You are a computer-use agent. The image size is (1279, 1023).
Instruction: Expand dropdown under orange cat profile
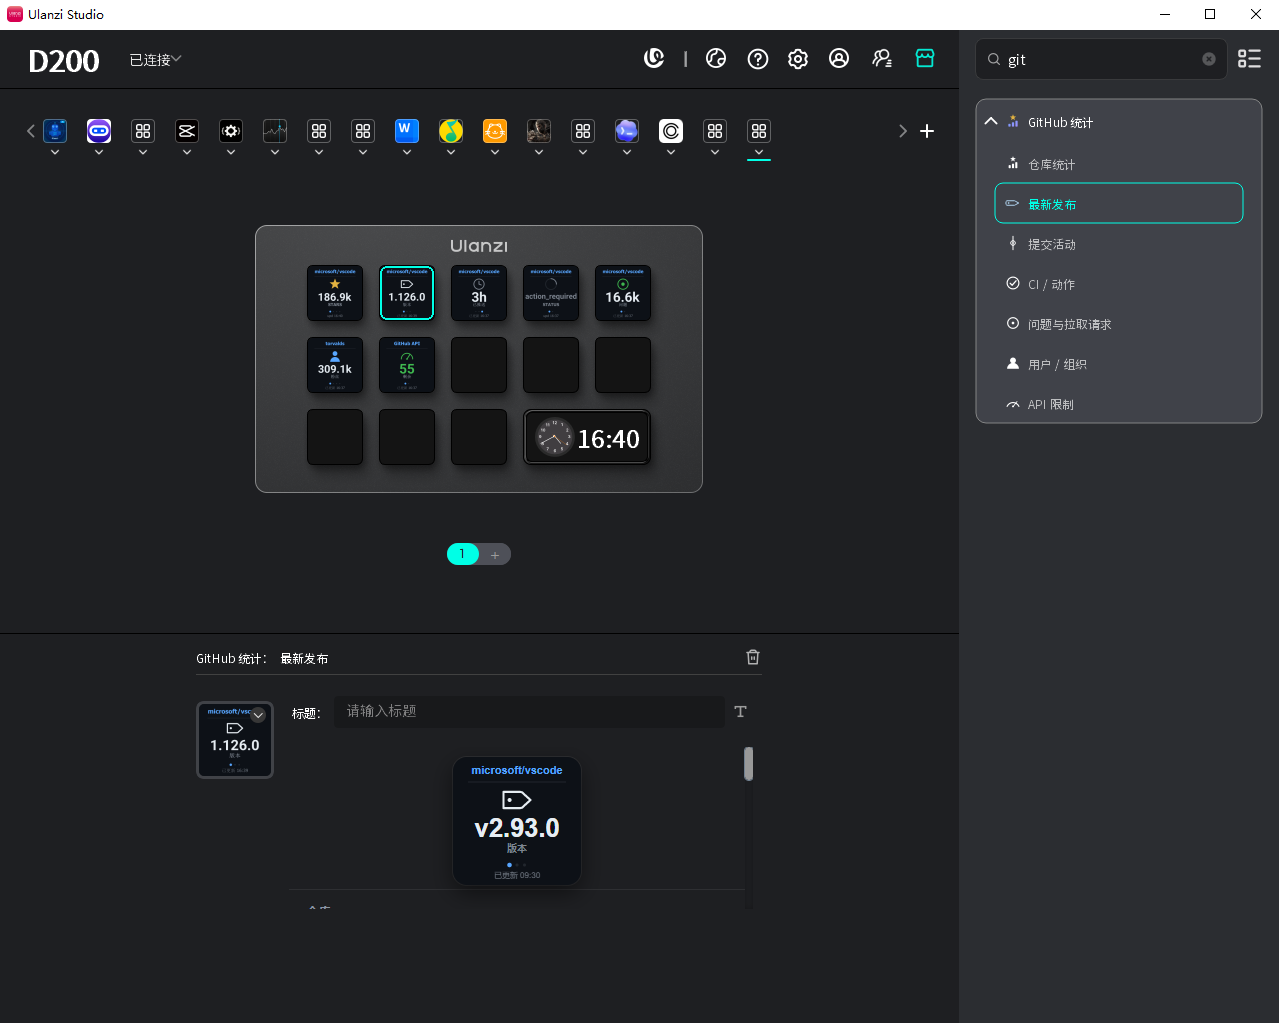click(x=495, y=153)
